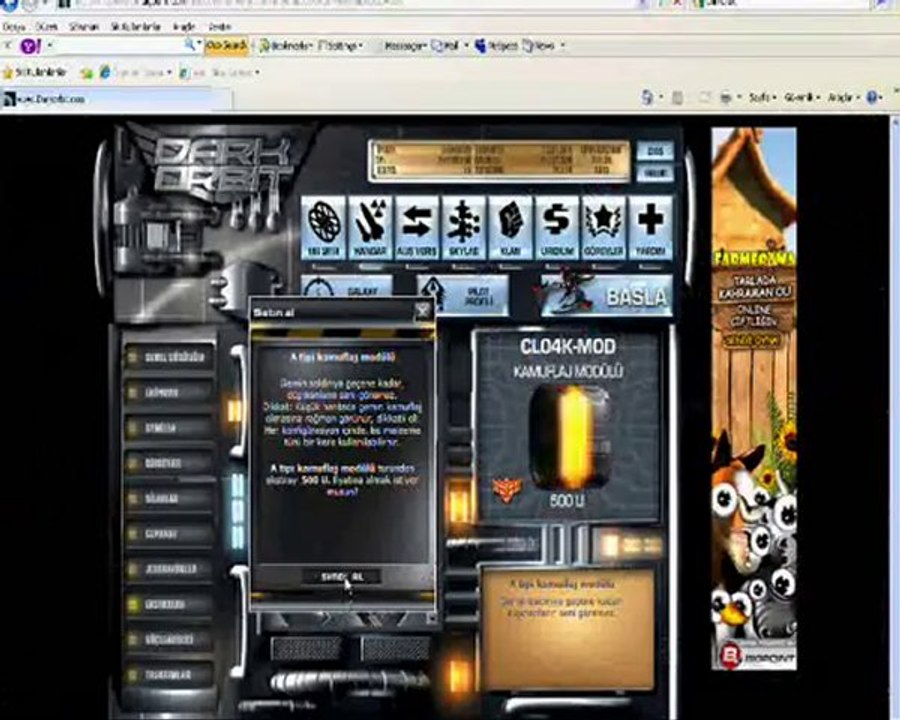Open the Uridium dollar icon
Viewport: 900px width, 720px height.
(557, 227)
